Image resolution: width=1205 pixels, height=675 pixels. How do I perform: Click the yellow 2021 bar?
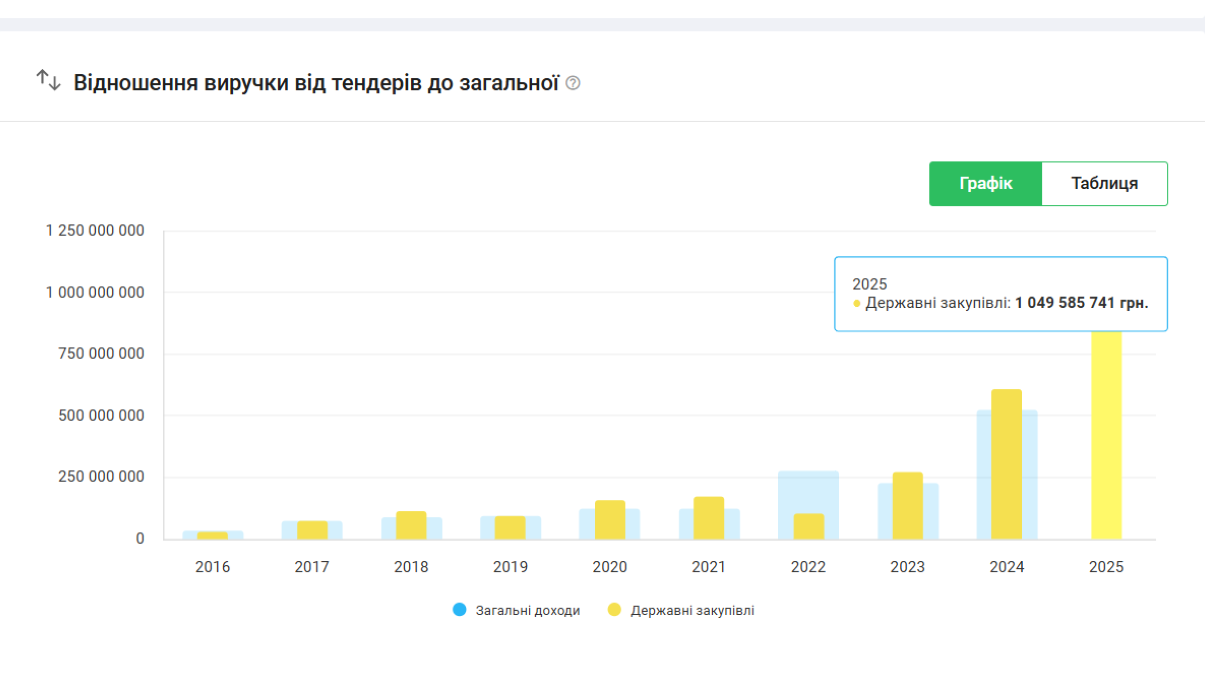[x=709, y=518]
